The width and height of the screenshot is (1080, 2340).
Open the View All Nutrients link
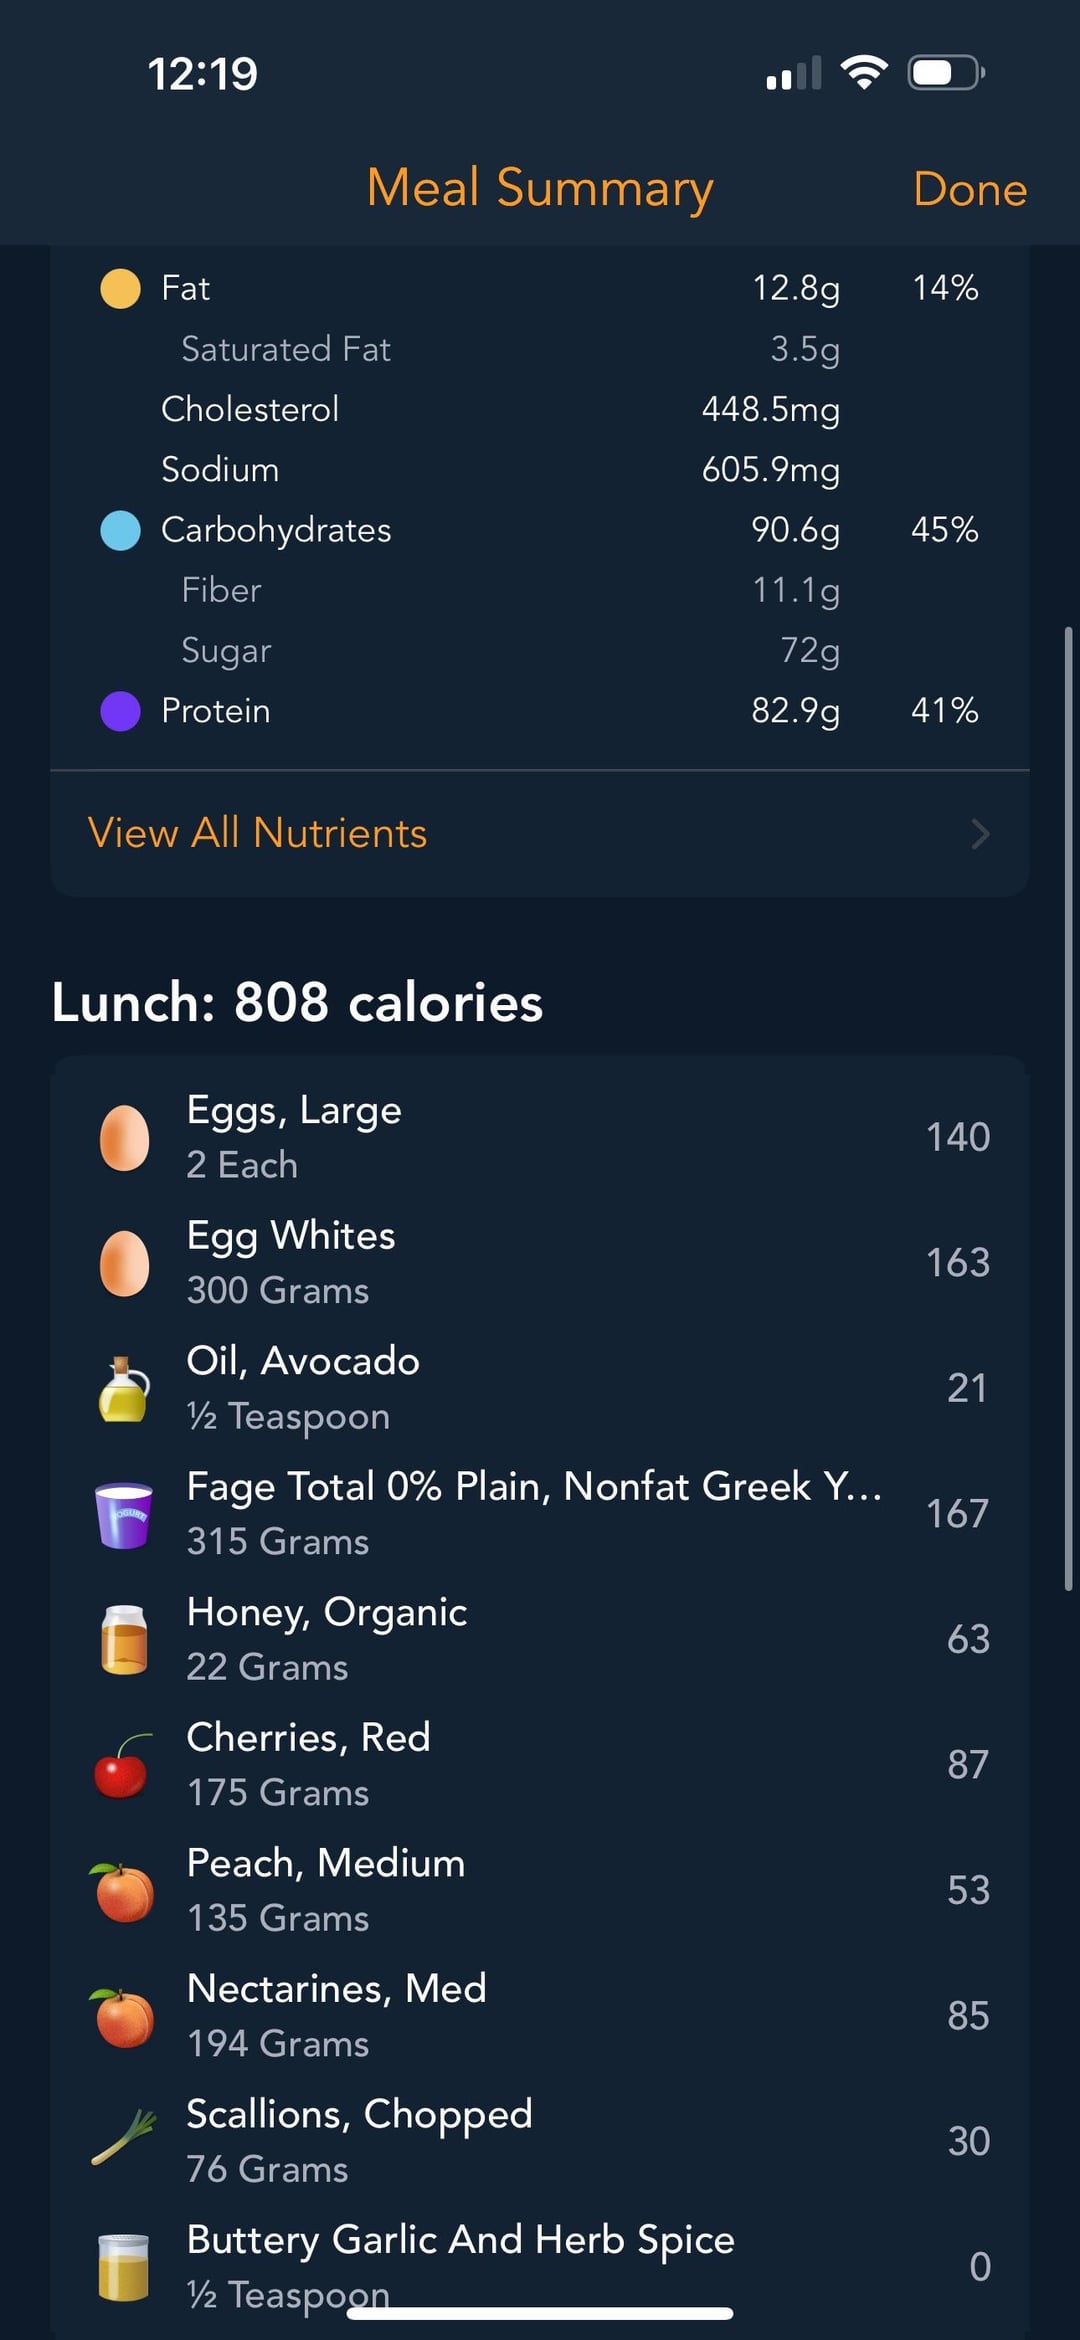click(258, 834)
